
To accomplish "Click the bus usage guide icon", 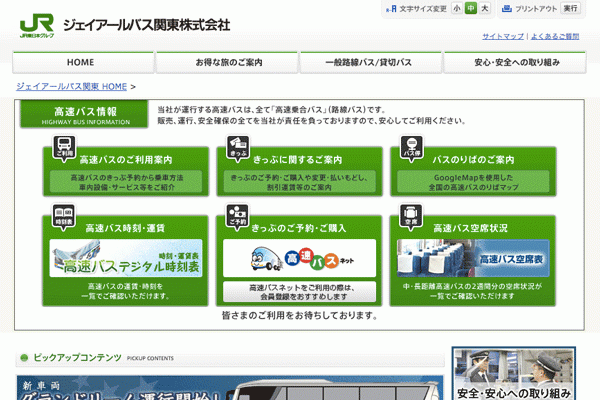I will [64, 148].
